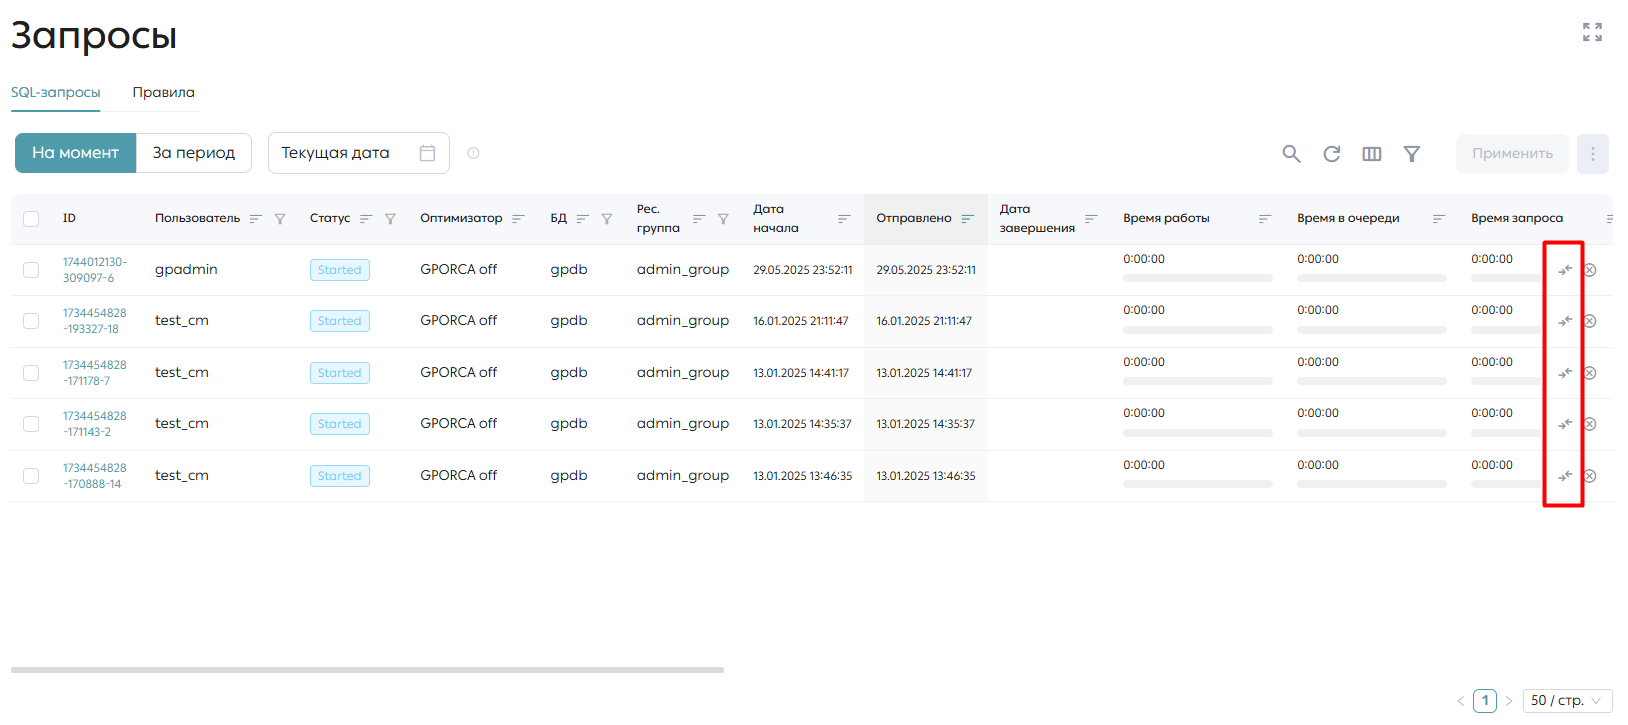The image size is (1628, 725).
Task: Click the Применить button
Action: [x=1512, y=154]
